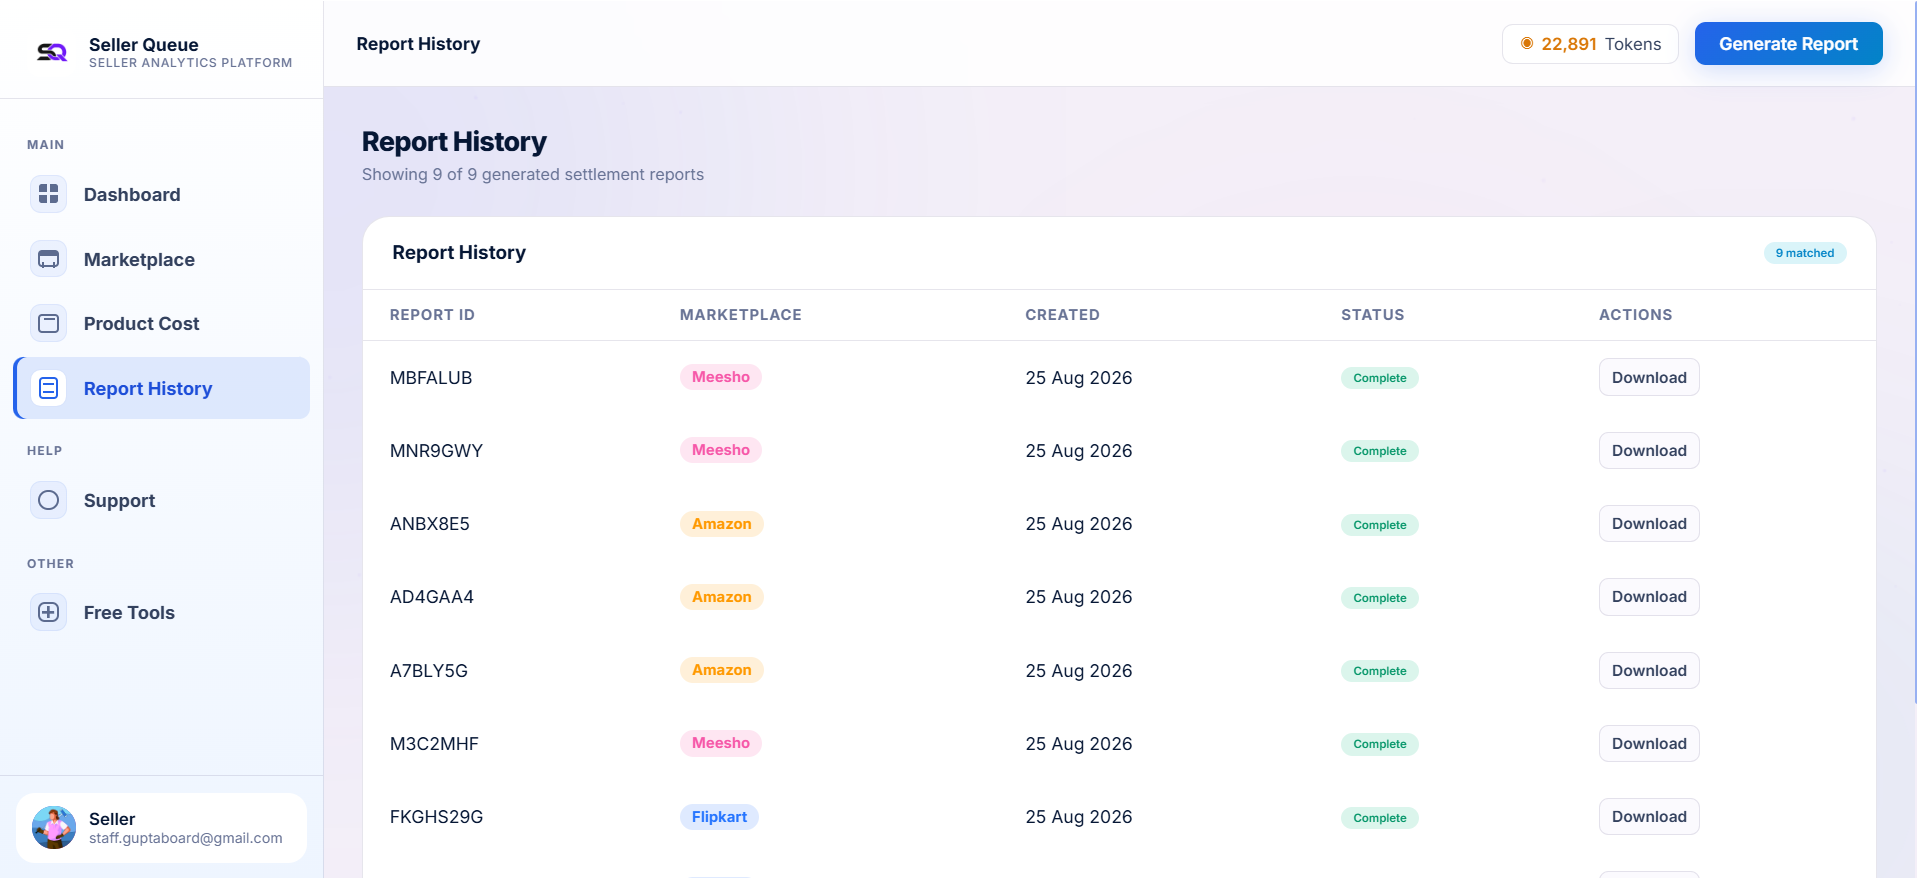1917x878 pixels.
Task: Click the 22,891 Tokens balance pill
Action: tap(1590, 44)
